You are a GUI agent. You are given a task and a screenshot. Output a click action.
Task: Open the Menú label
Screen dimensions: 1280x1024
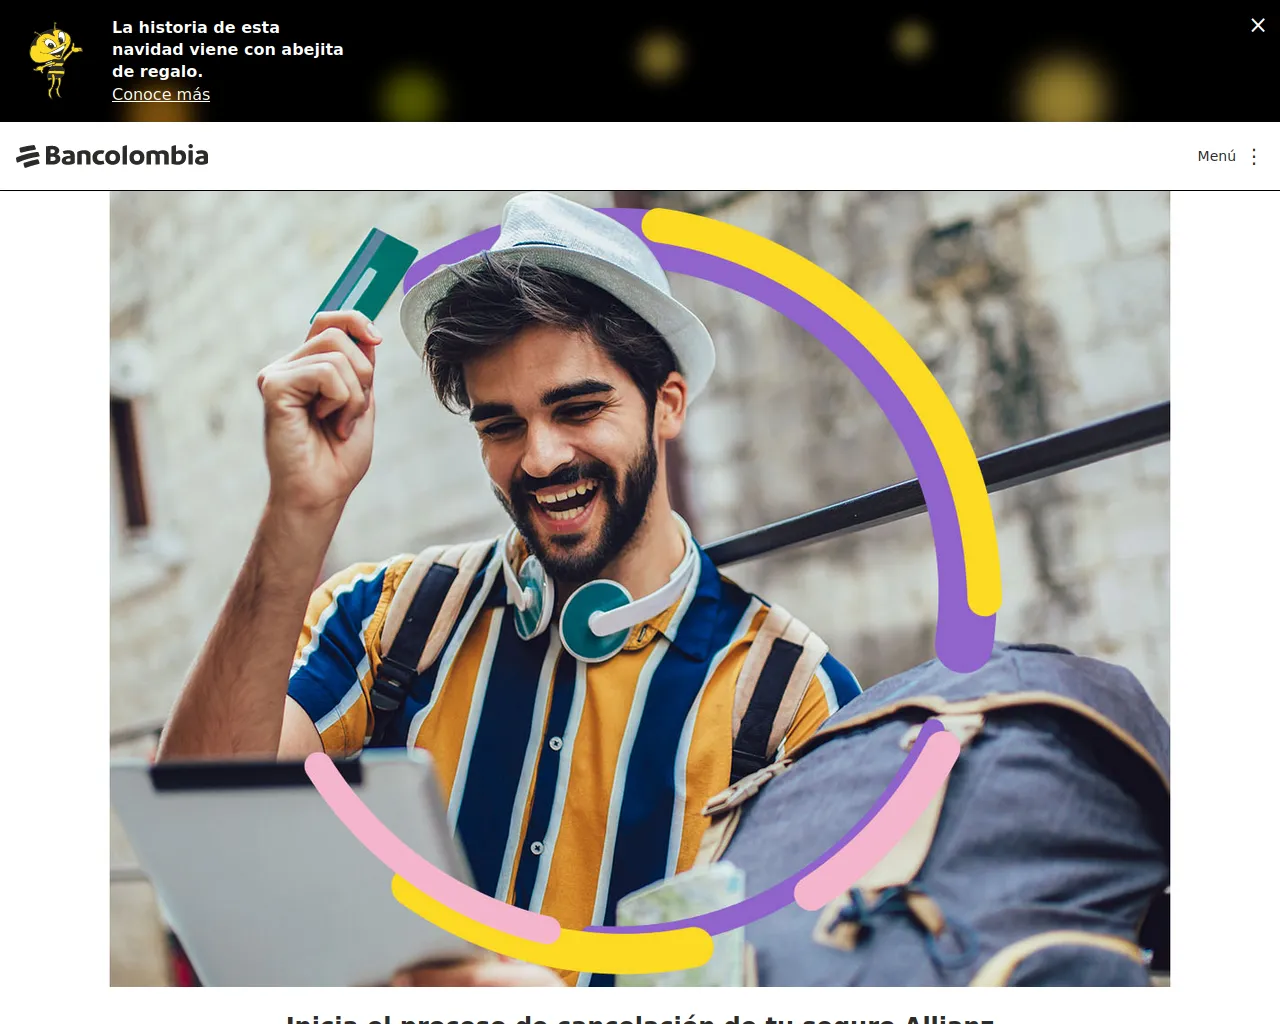pyautogui.click(x=1216, y=156)
